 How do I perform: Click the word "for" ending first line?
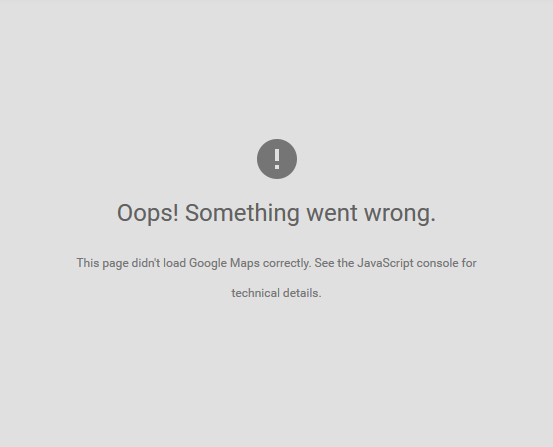point(469,263)
